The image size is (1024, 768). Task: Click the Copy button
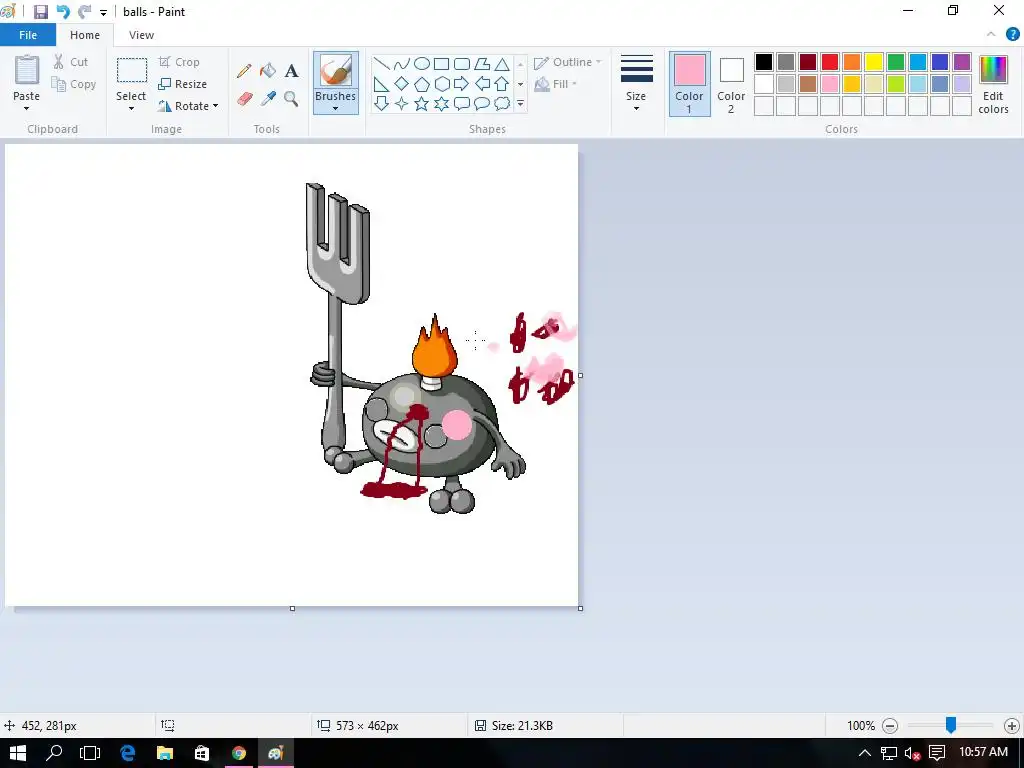(74, 84)
